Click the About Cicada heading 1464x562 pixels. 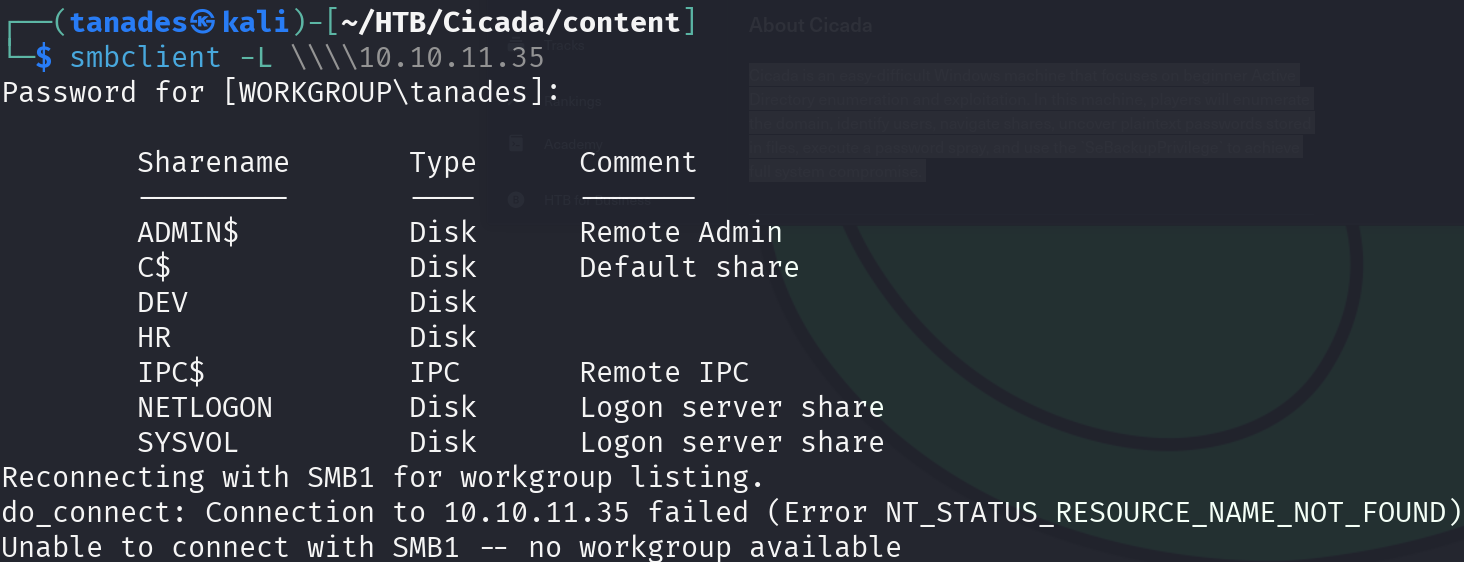click(x=810, y=26)
